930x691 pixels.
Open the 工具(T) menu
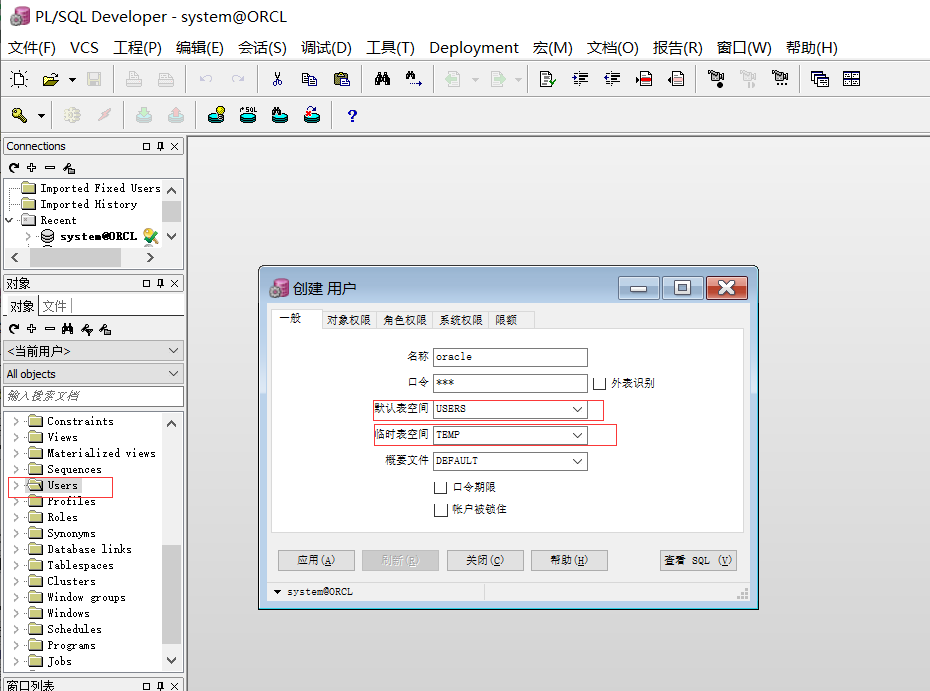[390, 47]
